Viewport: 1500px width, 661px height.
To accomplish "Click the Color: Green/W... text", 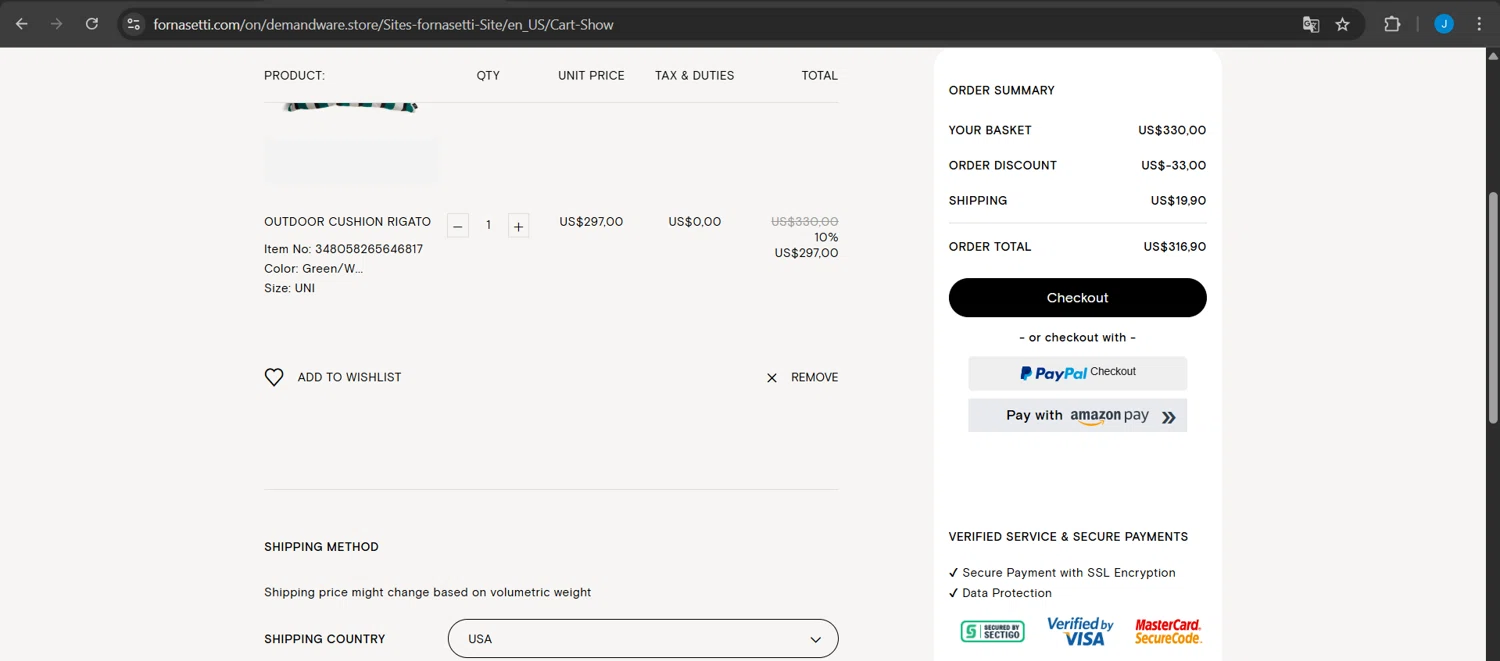I will coord(313,269).
